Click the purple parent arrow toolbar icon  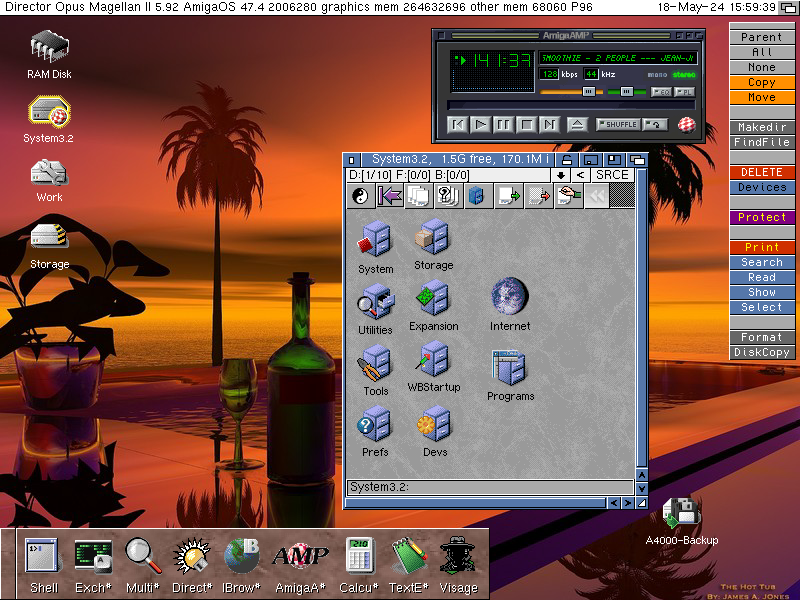390,196
